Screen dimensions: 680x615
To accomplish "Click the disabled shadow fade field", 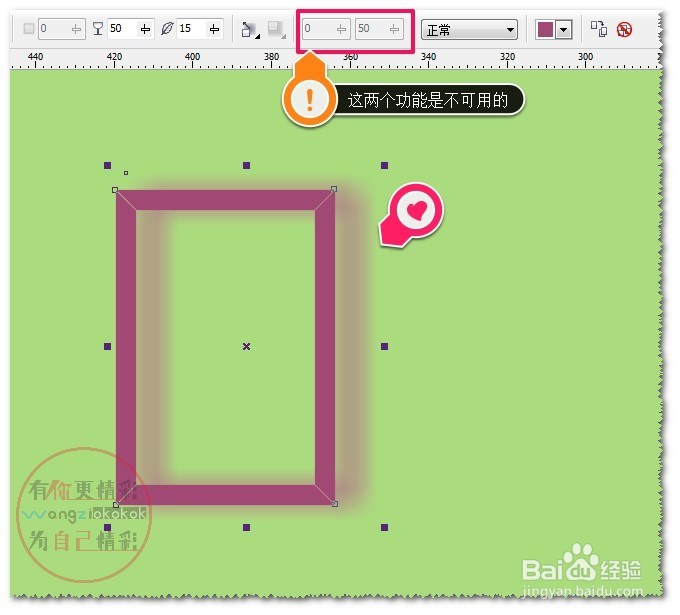I will click(326, 29).
